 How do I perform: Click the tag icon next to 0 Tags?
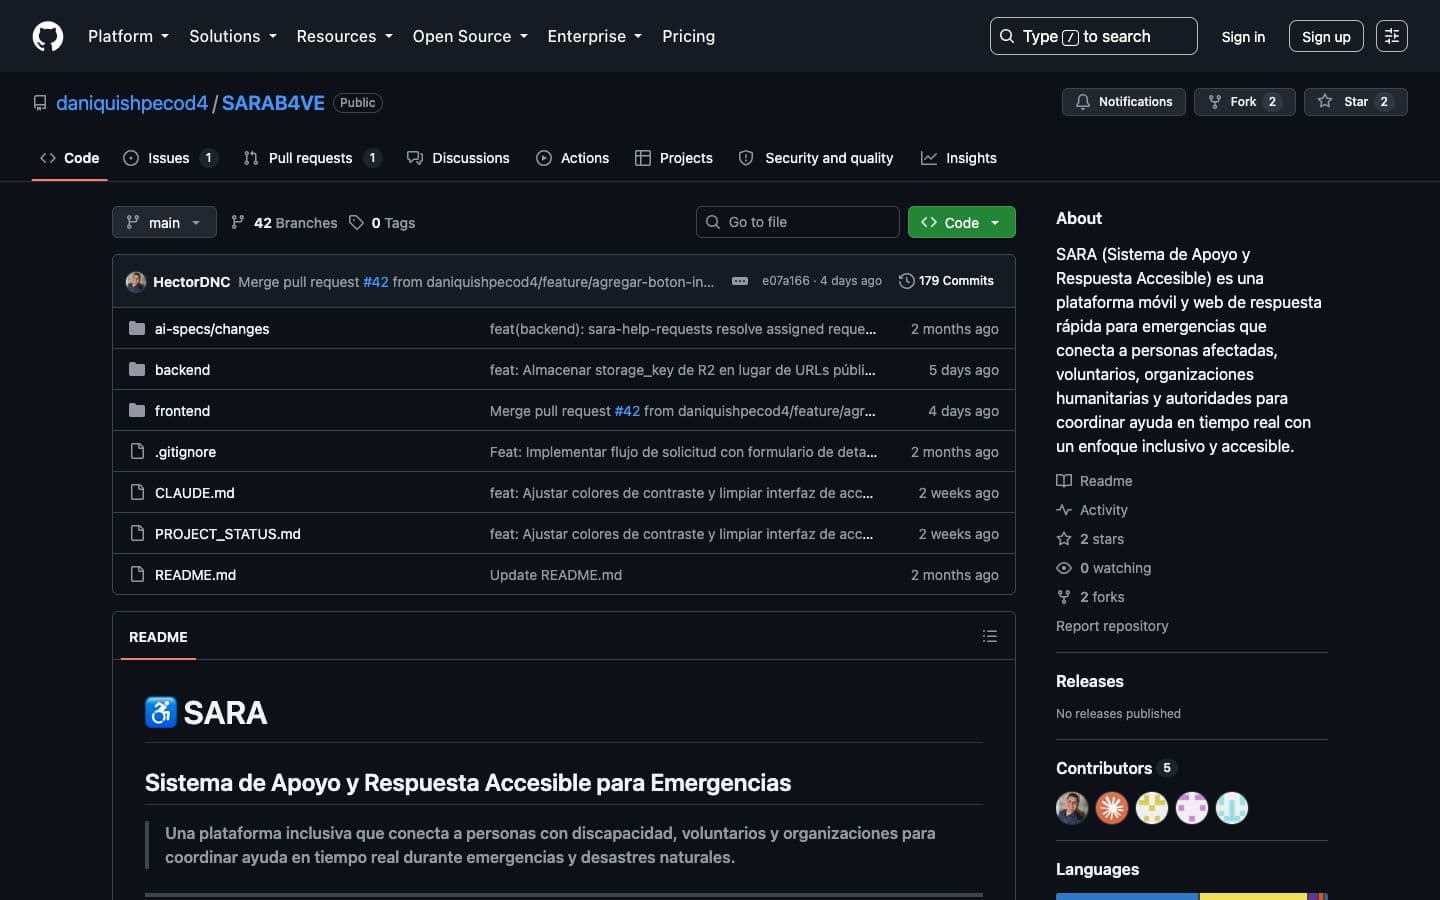356,223
